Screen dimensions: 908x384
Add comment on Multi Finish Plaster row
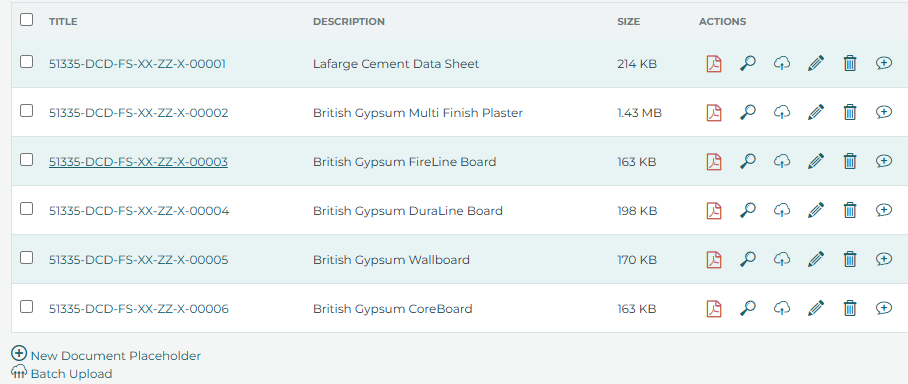[884, 112]
